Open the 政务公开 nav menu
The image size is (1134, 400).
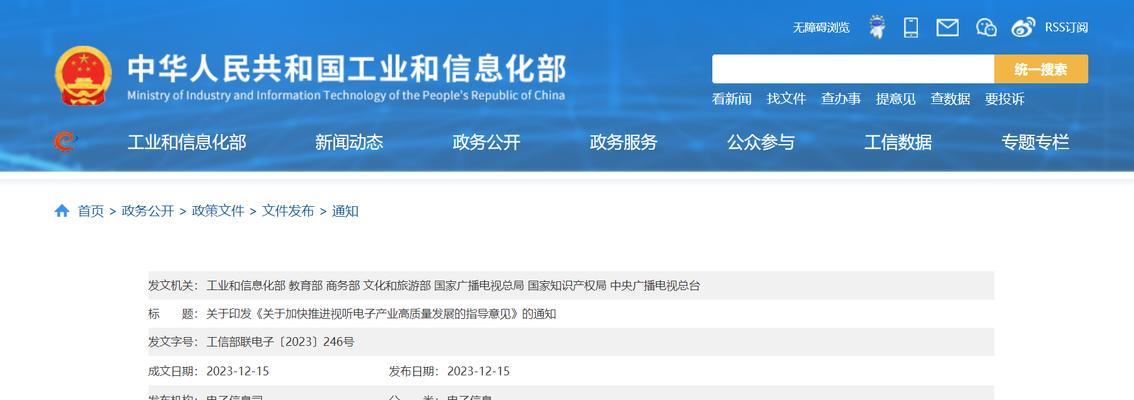486,142
